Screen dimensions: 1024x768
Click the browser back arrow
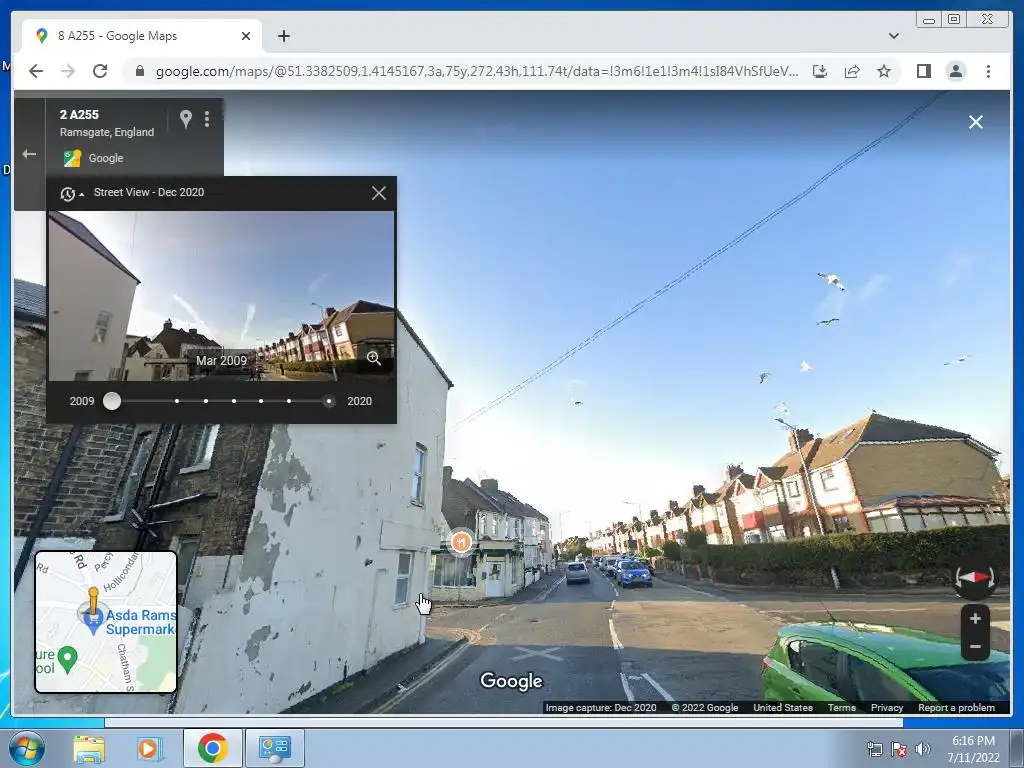[36, 71]
